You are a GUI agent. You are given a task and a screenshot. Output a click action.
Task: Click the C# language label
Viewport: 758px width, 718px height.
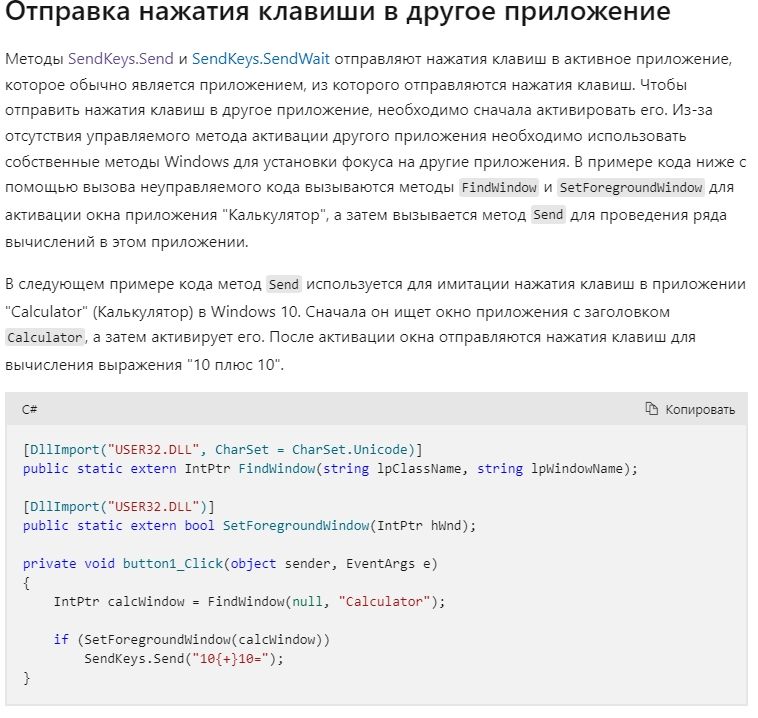(30, 409)
